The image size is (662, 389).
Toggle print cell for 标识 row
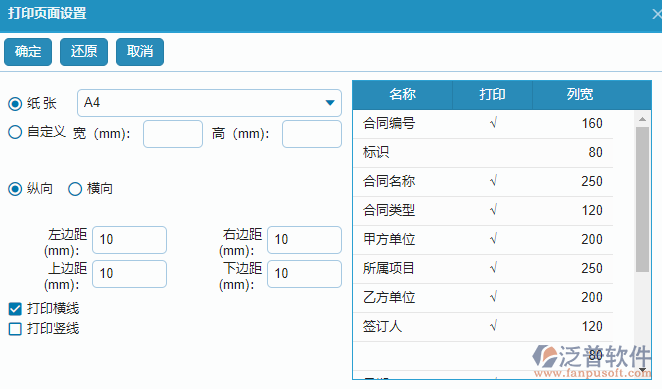pyautogui.click(x=493, y=152)
